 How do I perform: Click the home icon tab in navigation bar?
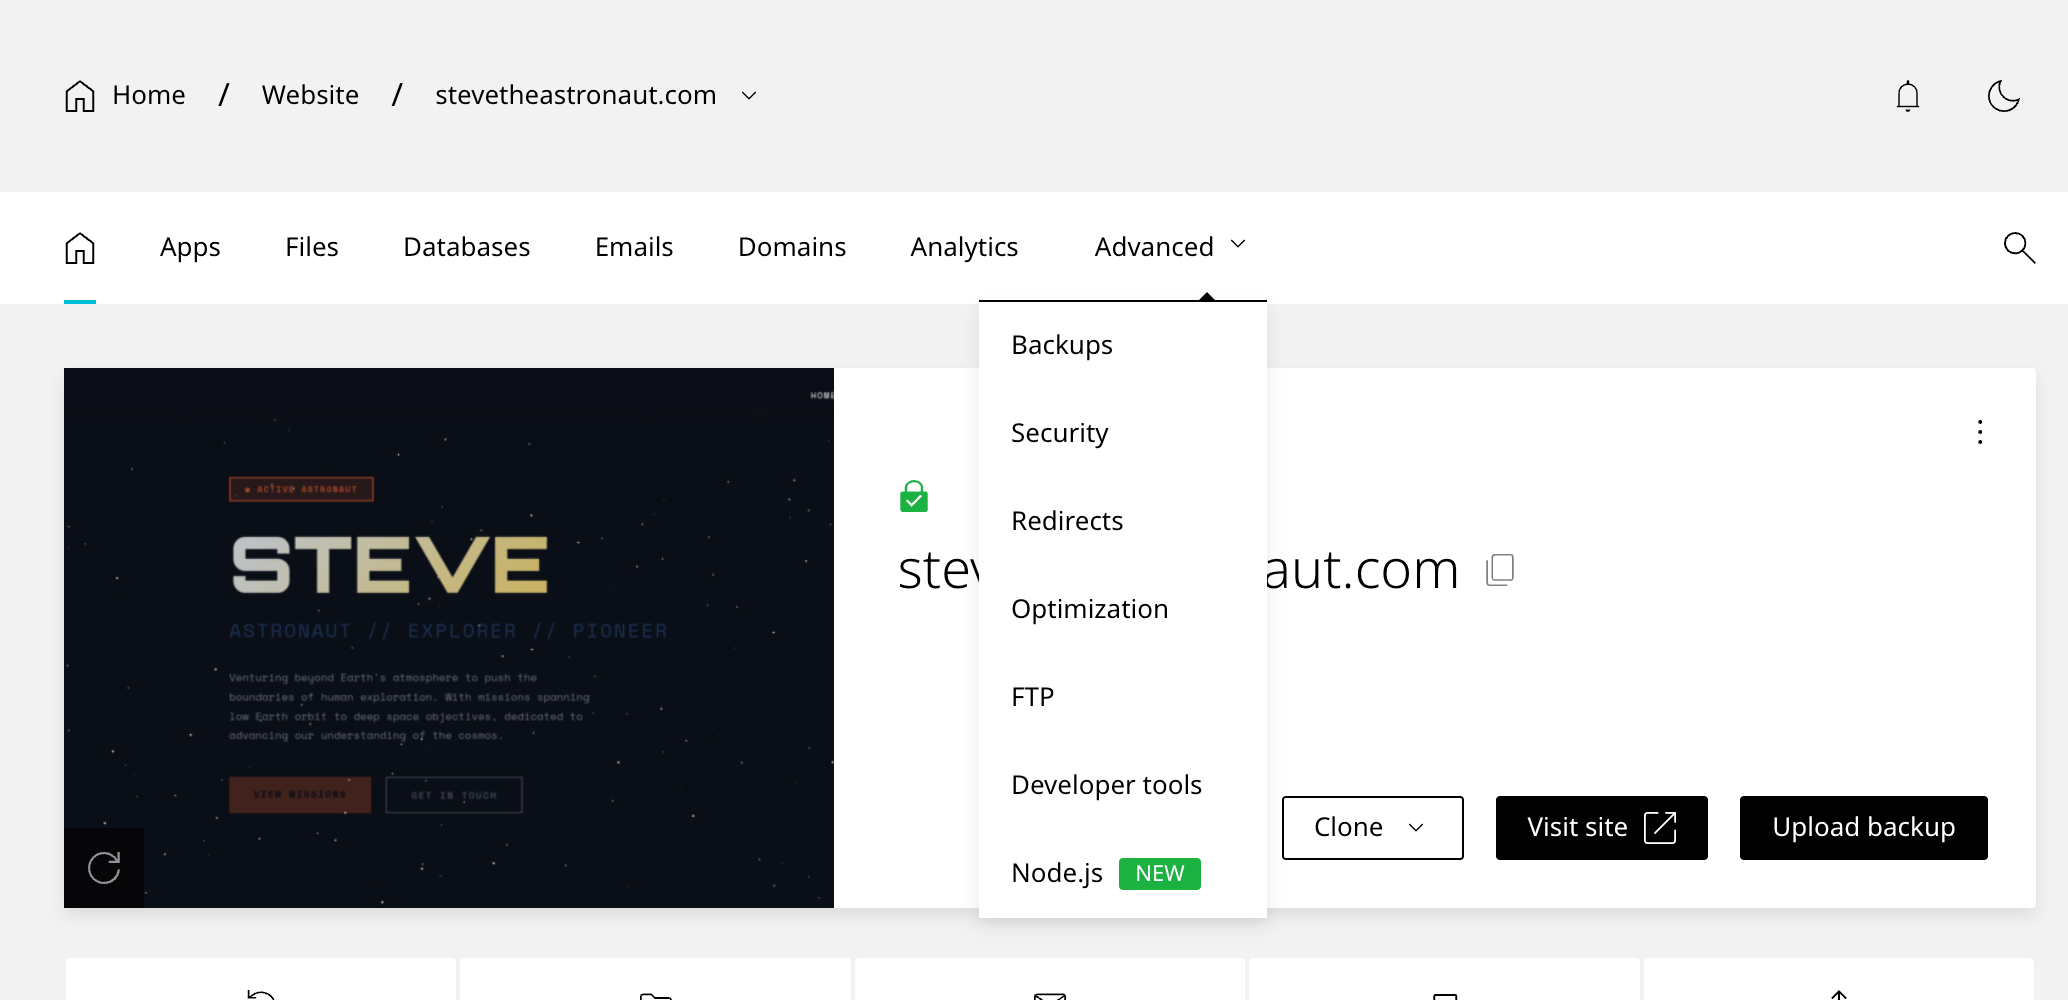[x=80, y=247]
